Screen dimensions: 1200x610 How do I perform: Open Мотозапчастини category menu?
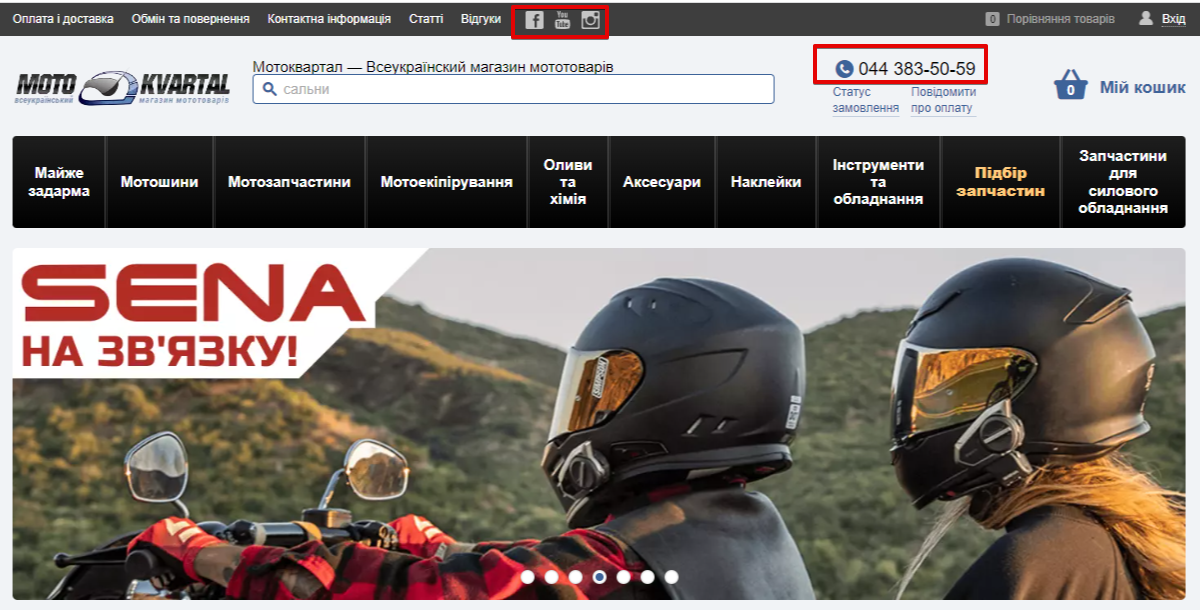pyautogui.click(x=289, y=182)
